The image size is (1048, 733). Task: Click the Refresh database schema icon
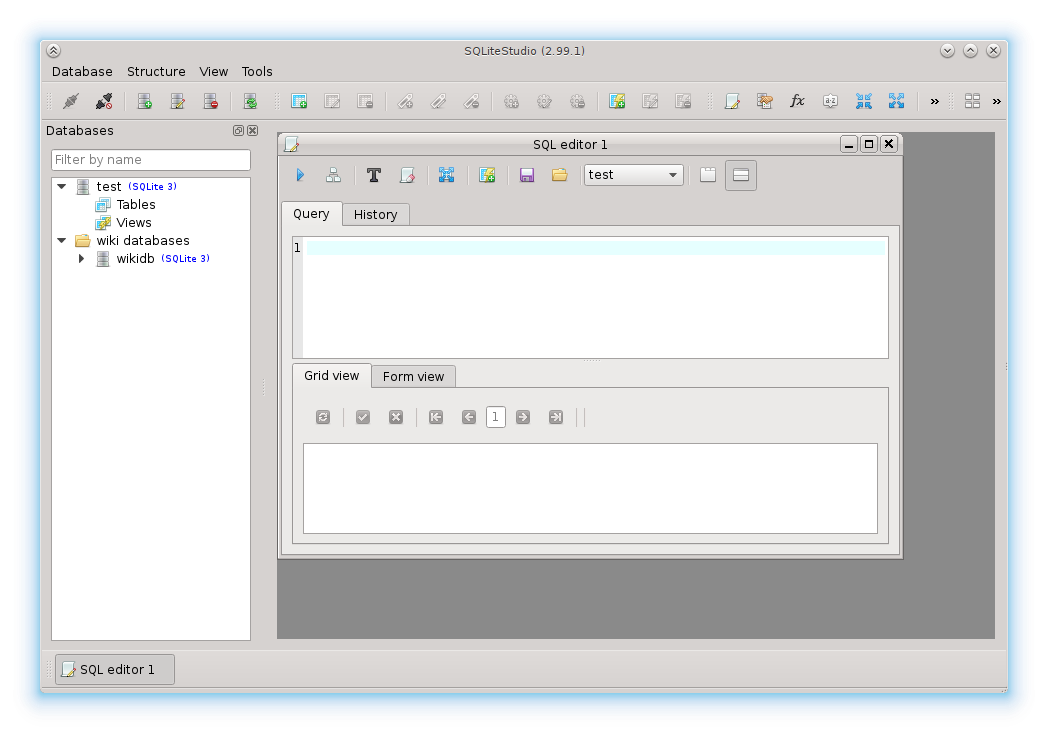coord(250,102)
